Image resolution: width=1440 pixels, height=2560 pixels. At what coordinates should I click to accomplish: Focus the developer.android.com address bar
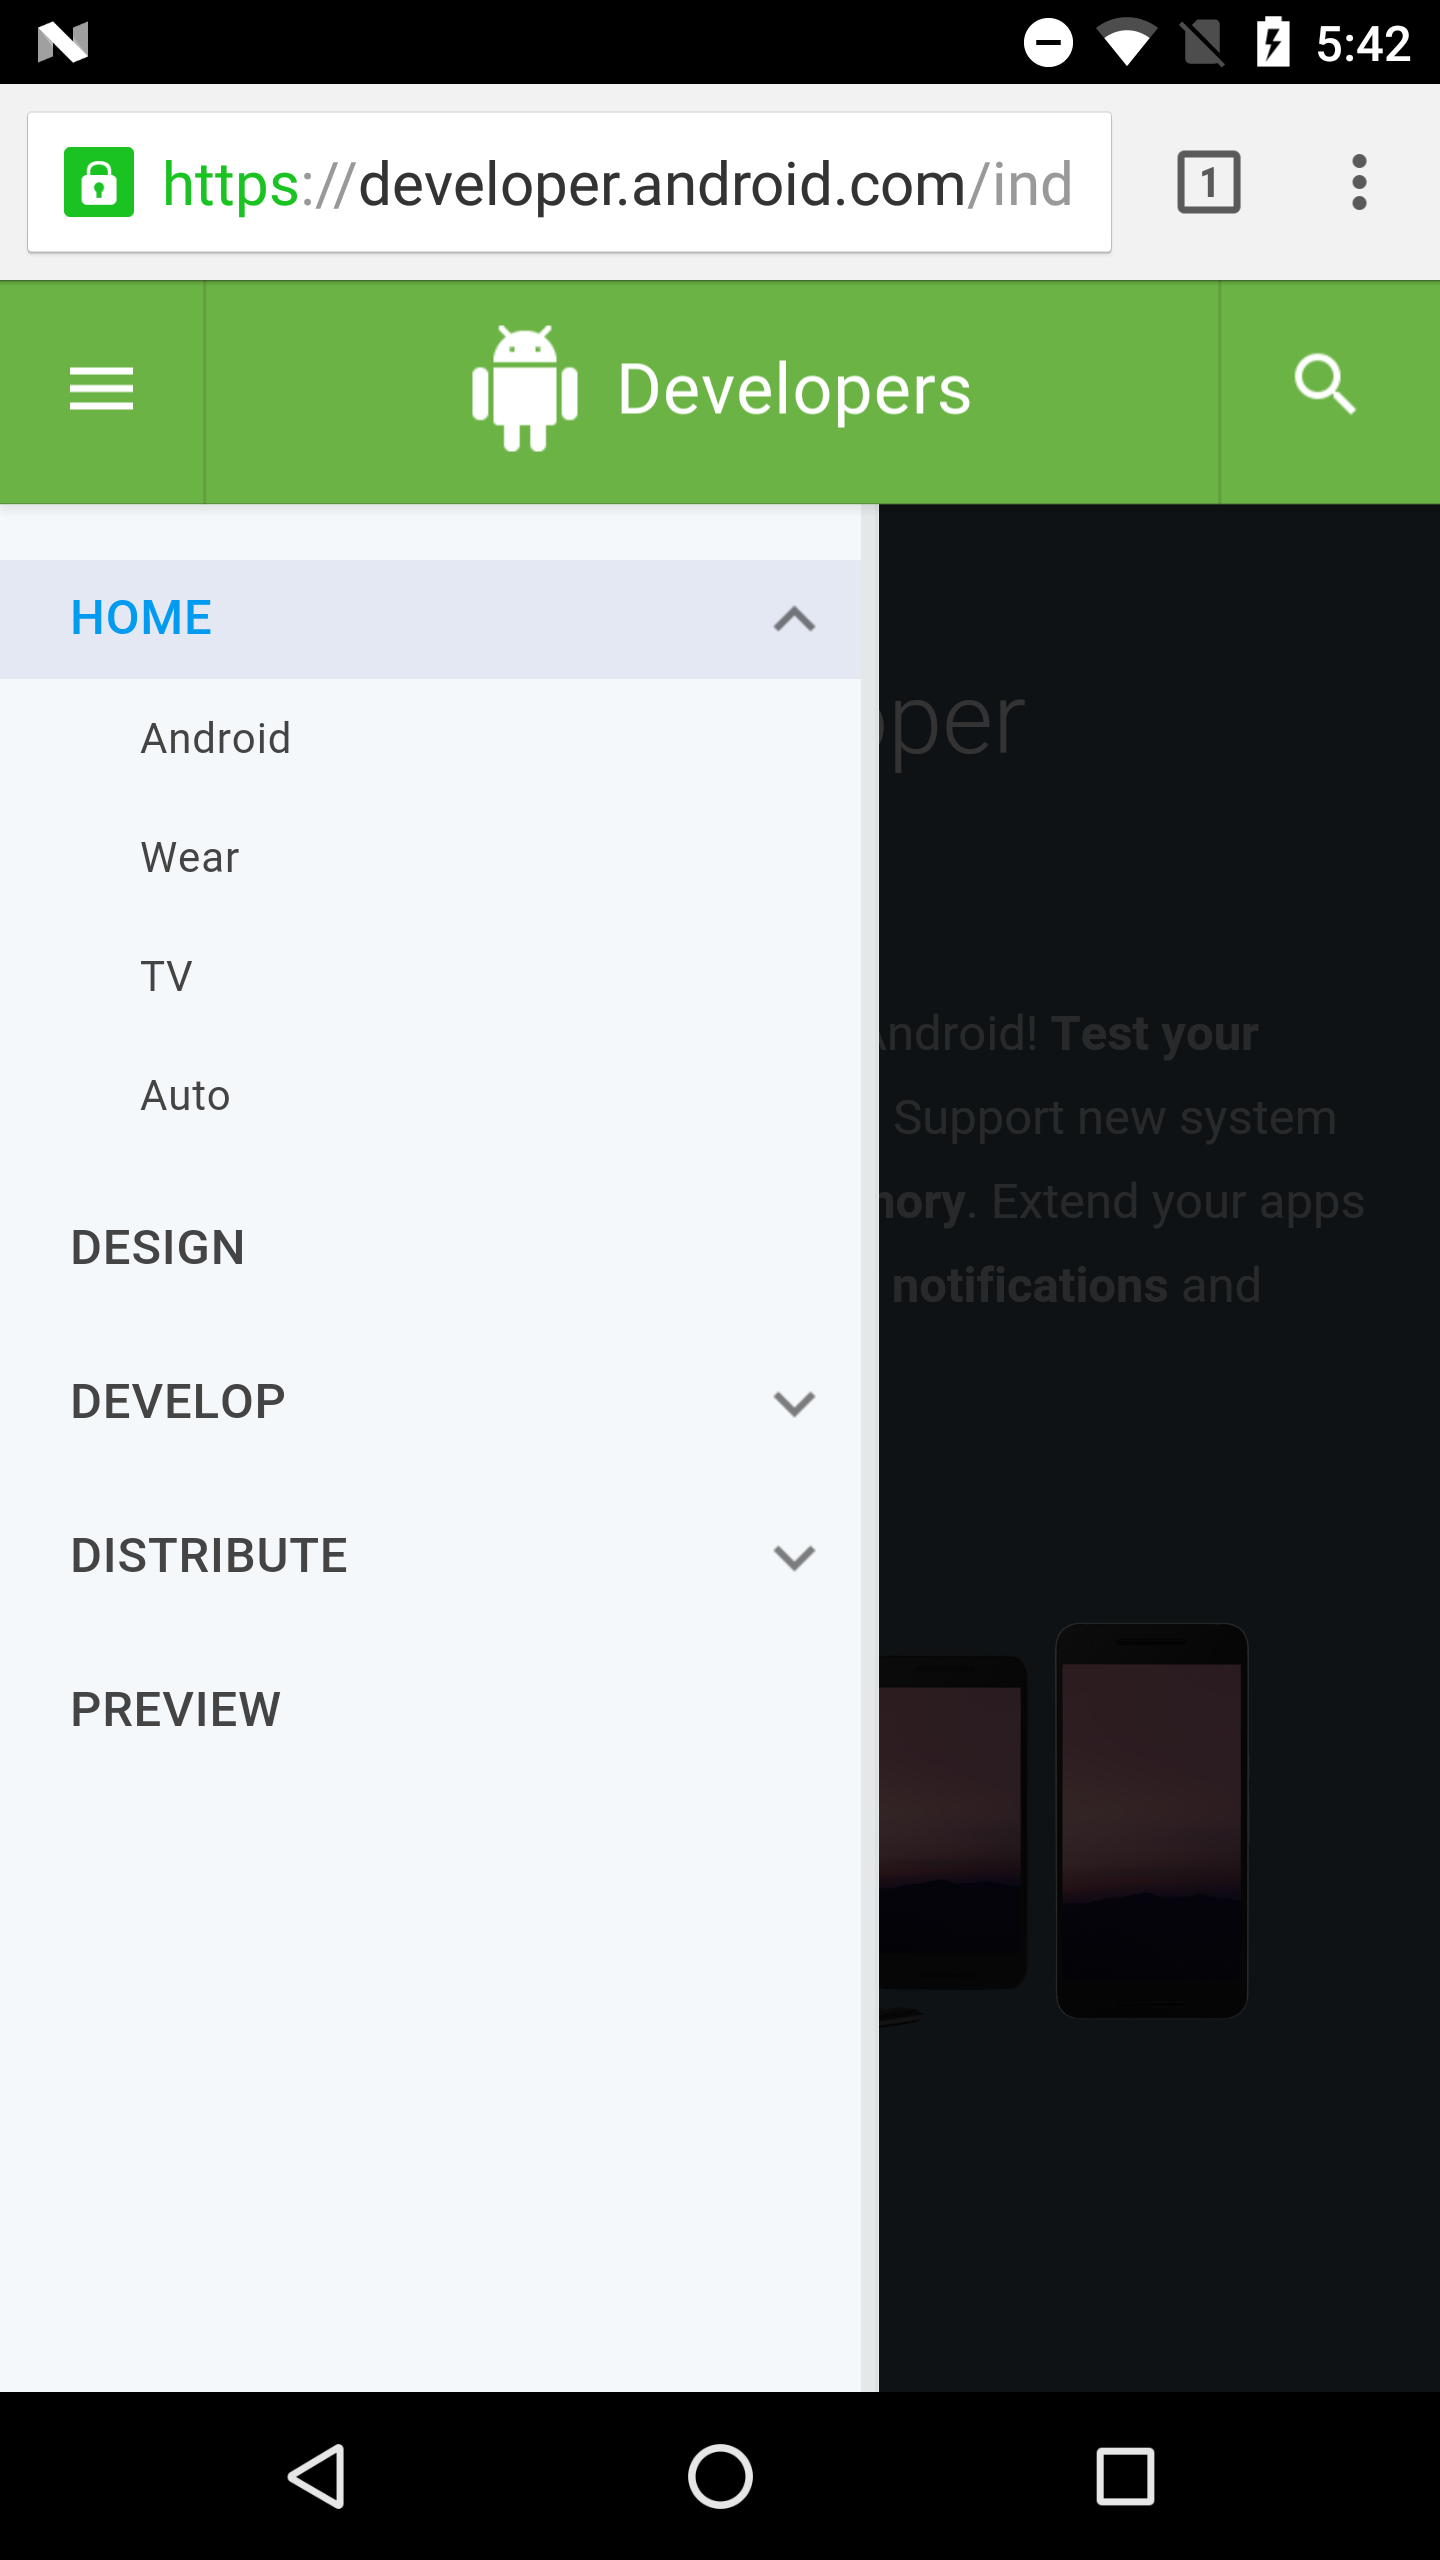(569, 182)
